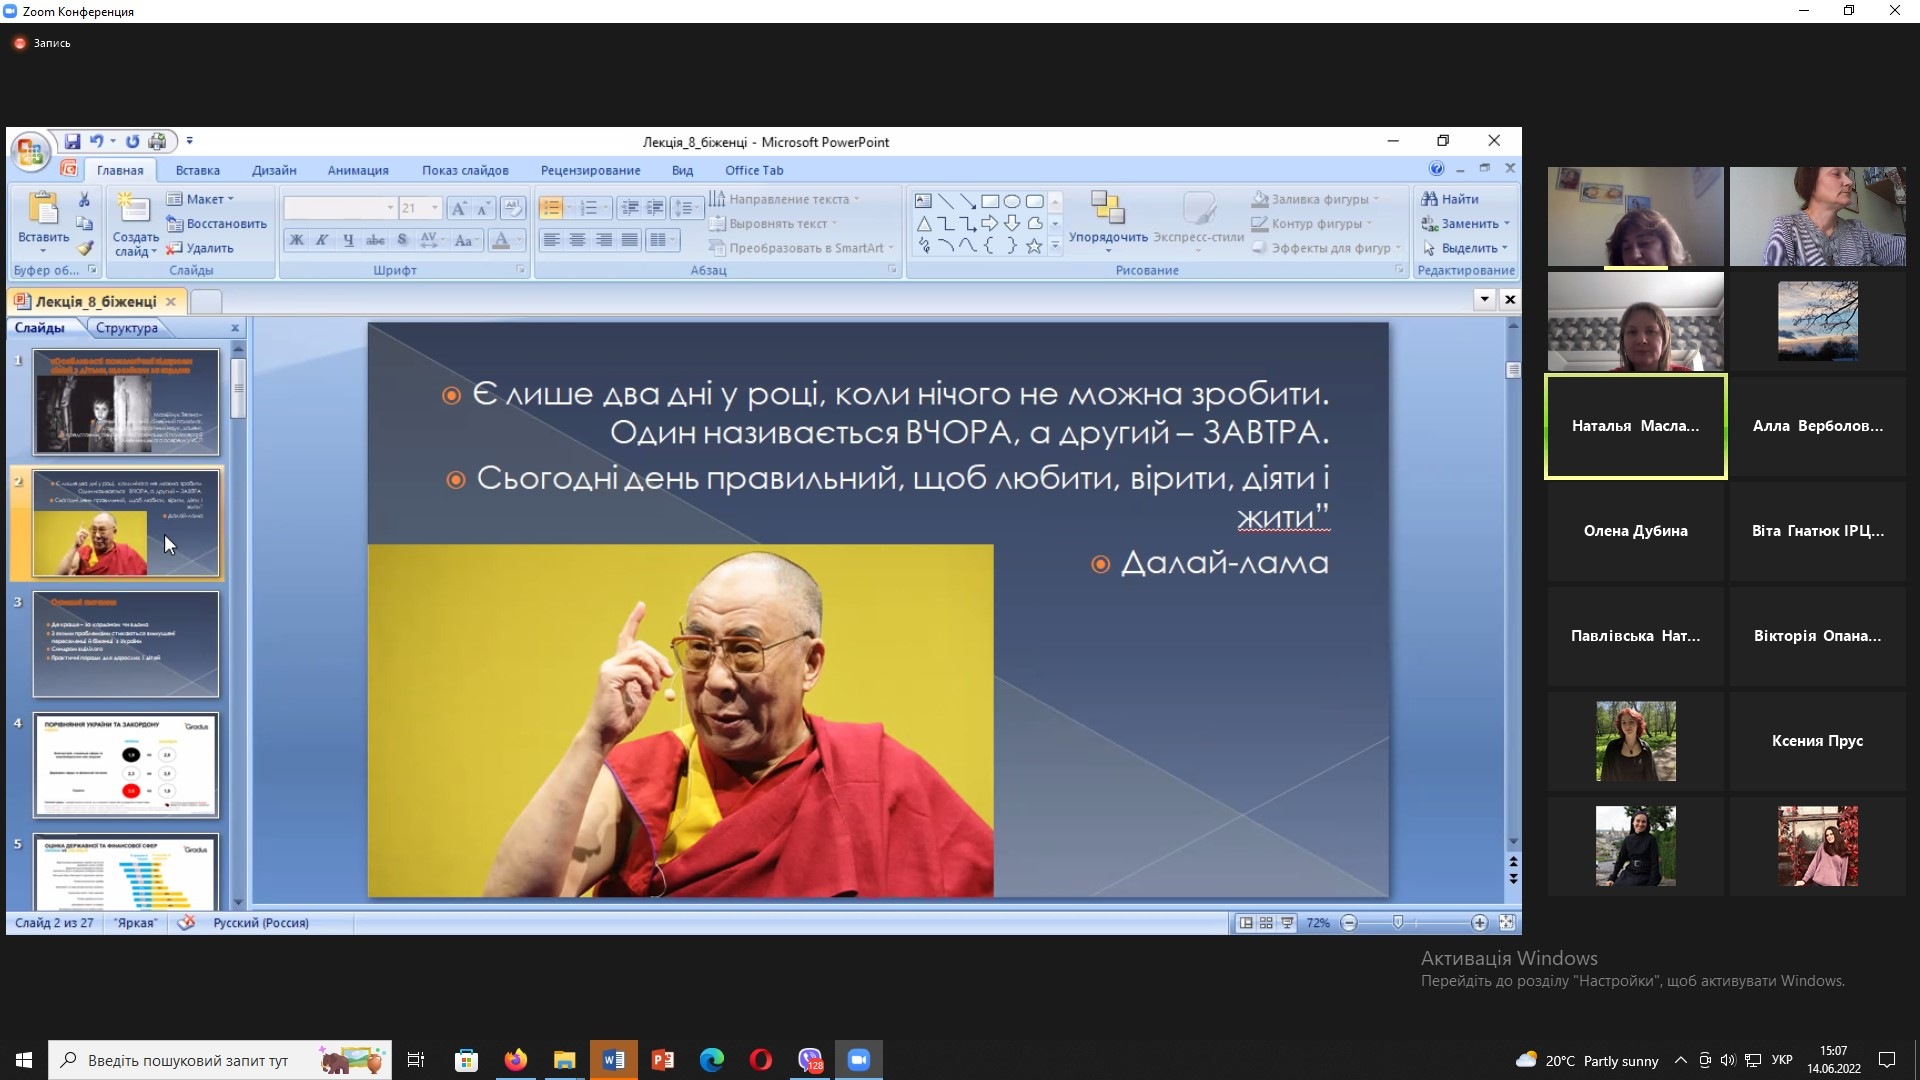The image size is (1920, 1080).
Task: Toggle Bold (Ж) formatting
Action: tap(296, 240)
